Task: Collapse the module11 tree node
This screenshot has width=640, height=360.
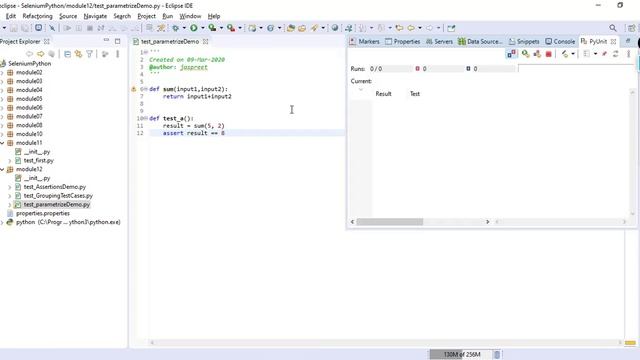Action: coord(2,143)
